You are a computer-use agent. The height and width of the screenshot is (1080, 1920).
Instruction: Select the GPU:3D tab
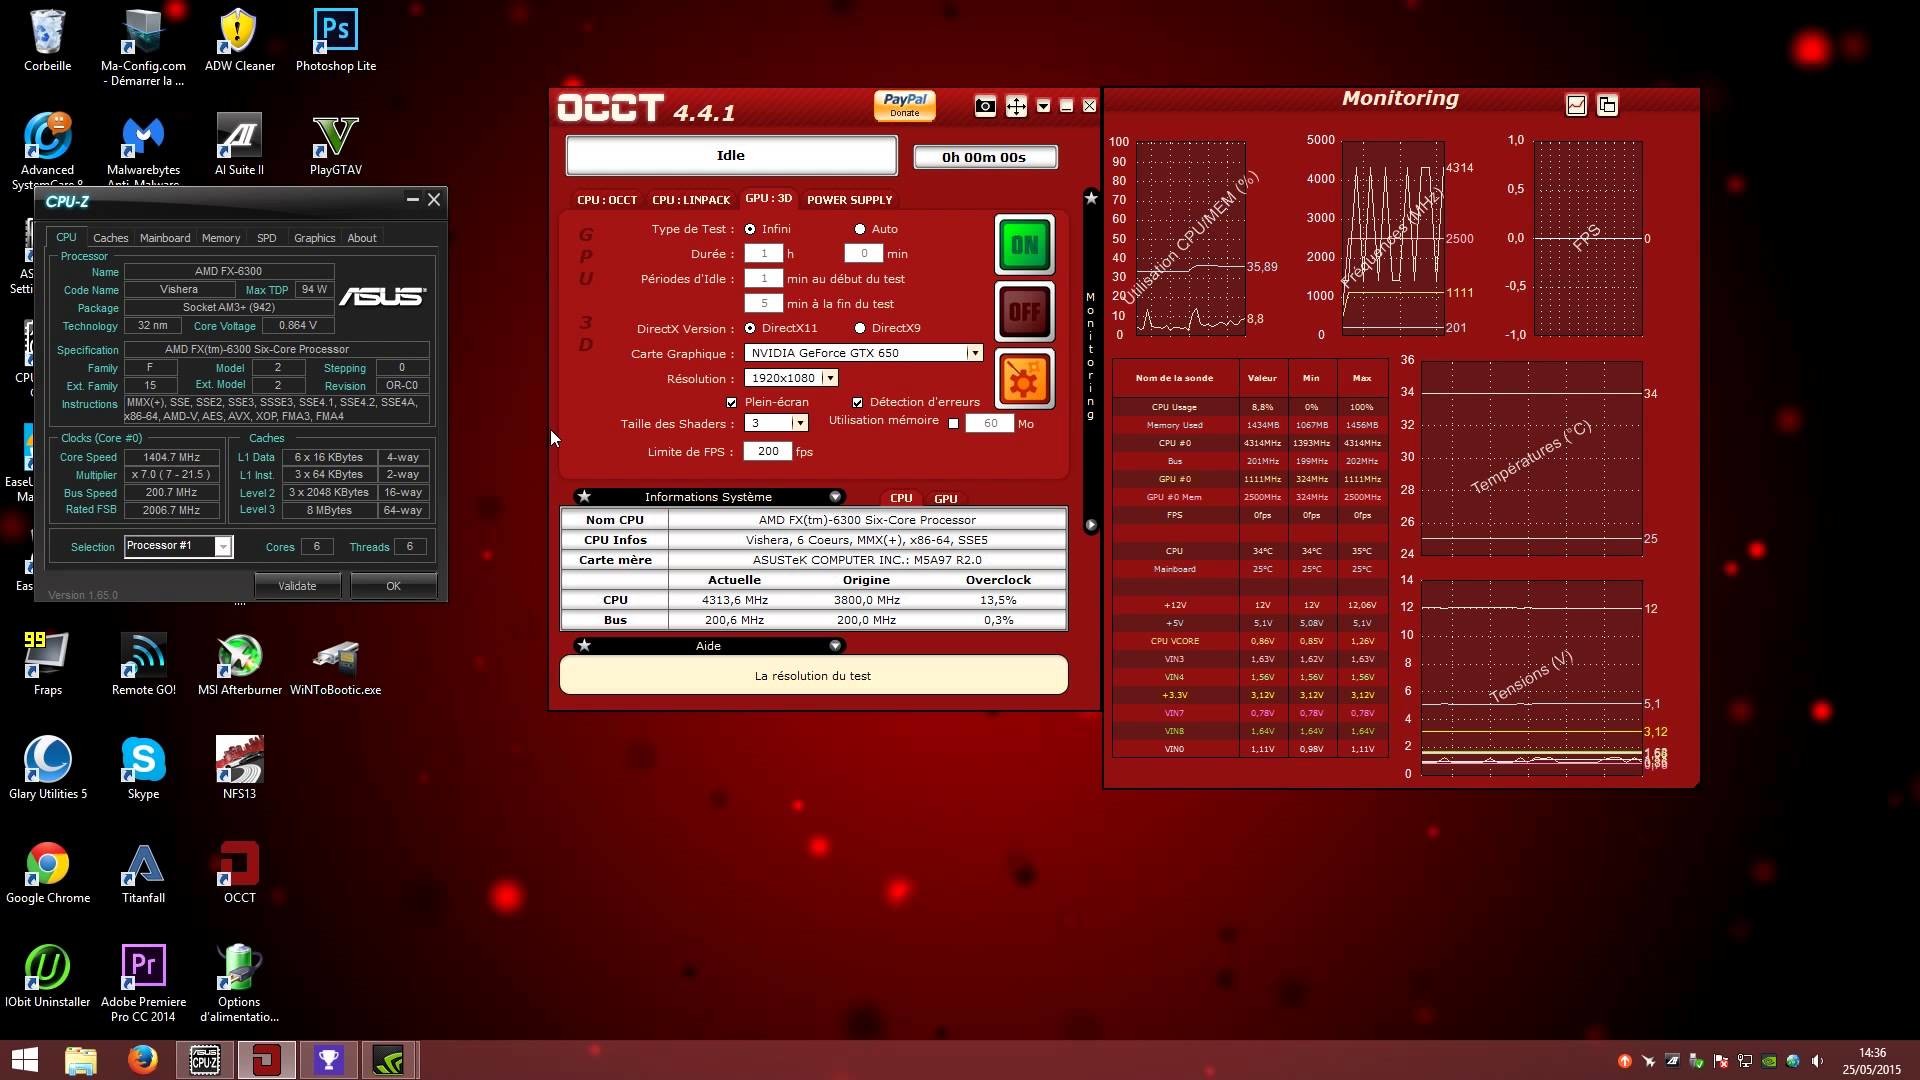[768, 199]
